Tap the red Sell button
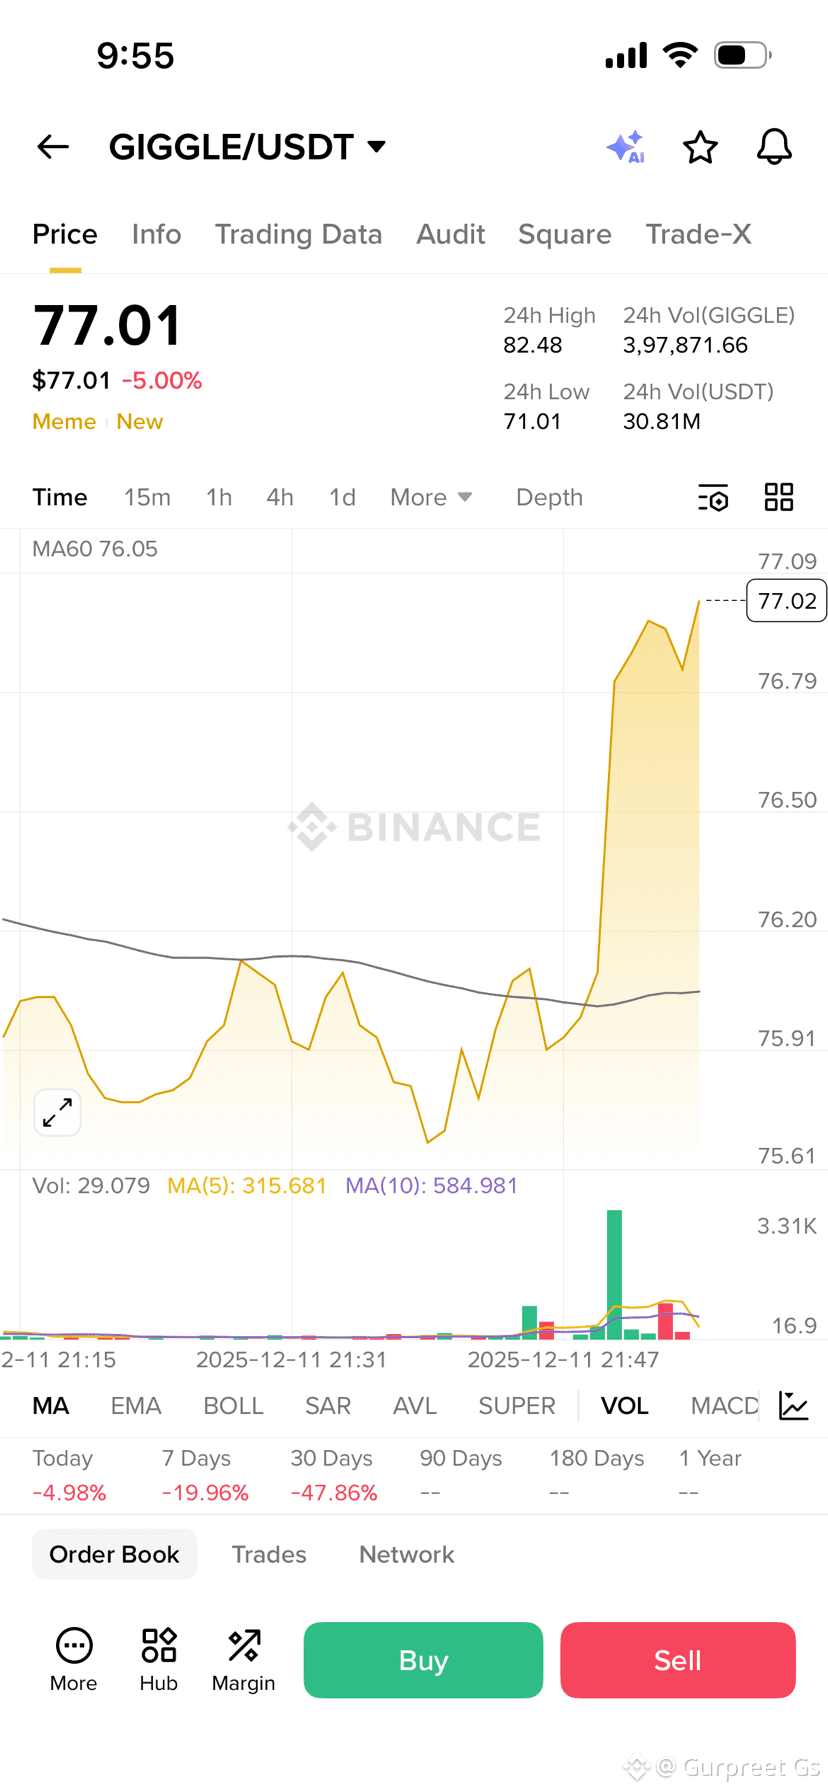 [x=678, y=1660]
